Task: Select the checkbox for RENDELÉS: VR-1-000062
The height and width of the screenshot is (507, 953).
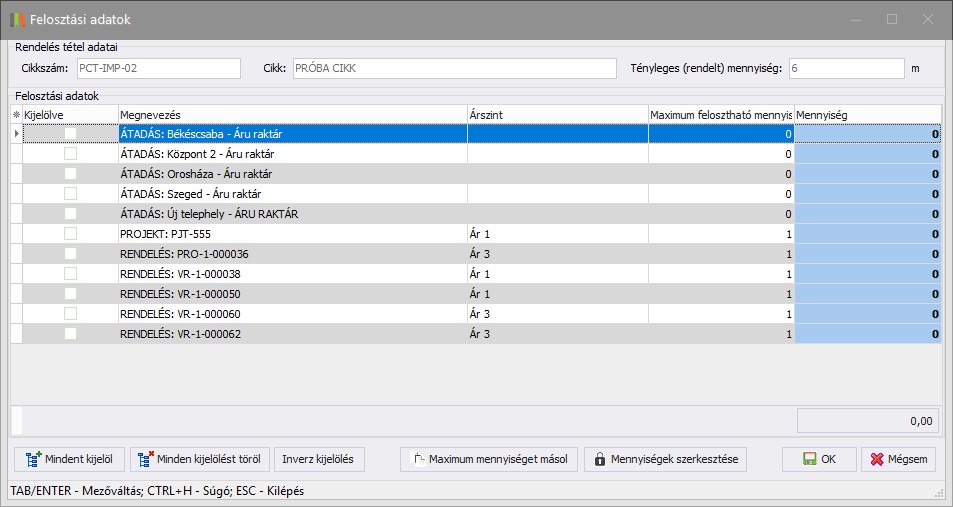Action: [70, 334]
